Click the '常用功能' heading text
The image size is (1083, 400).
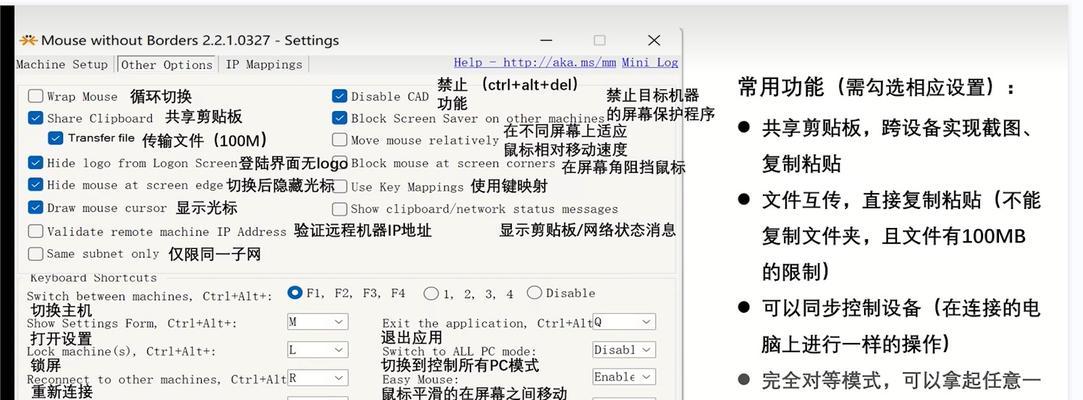[x=781, y=87]
